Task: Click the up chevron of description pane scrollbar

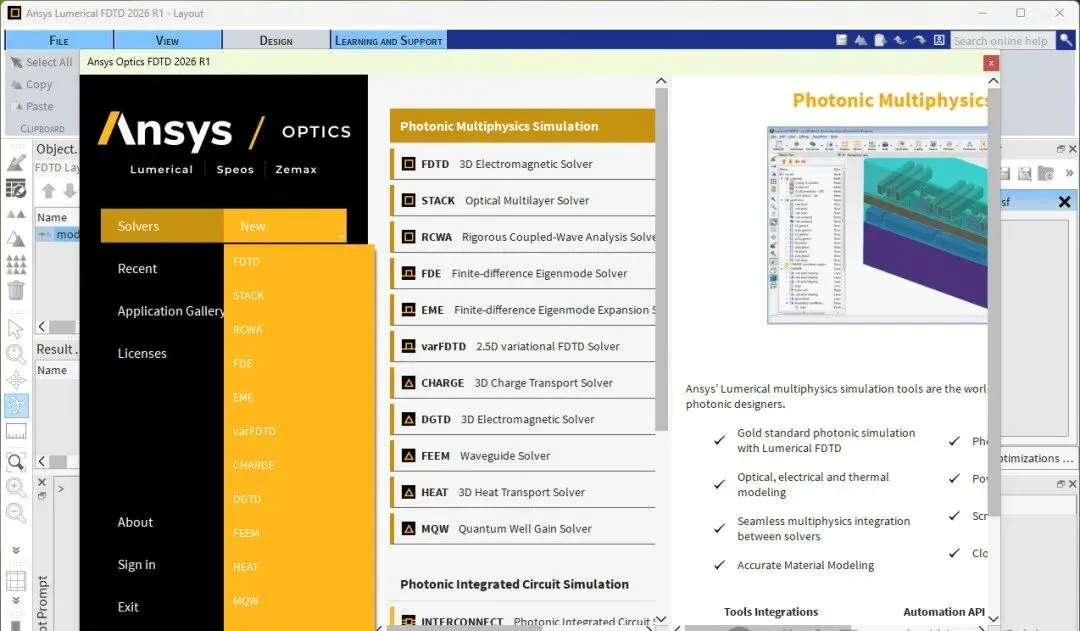Action: pyautogui.click(x=994, y=81)
